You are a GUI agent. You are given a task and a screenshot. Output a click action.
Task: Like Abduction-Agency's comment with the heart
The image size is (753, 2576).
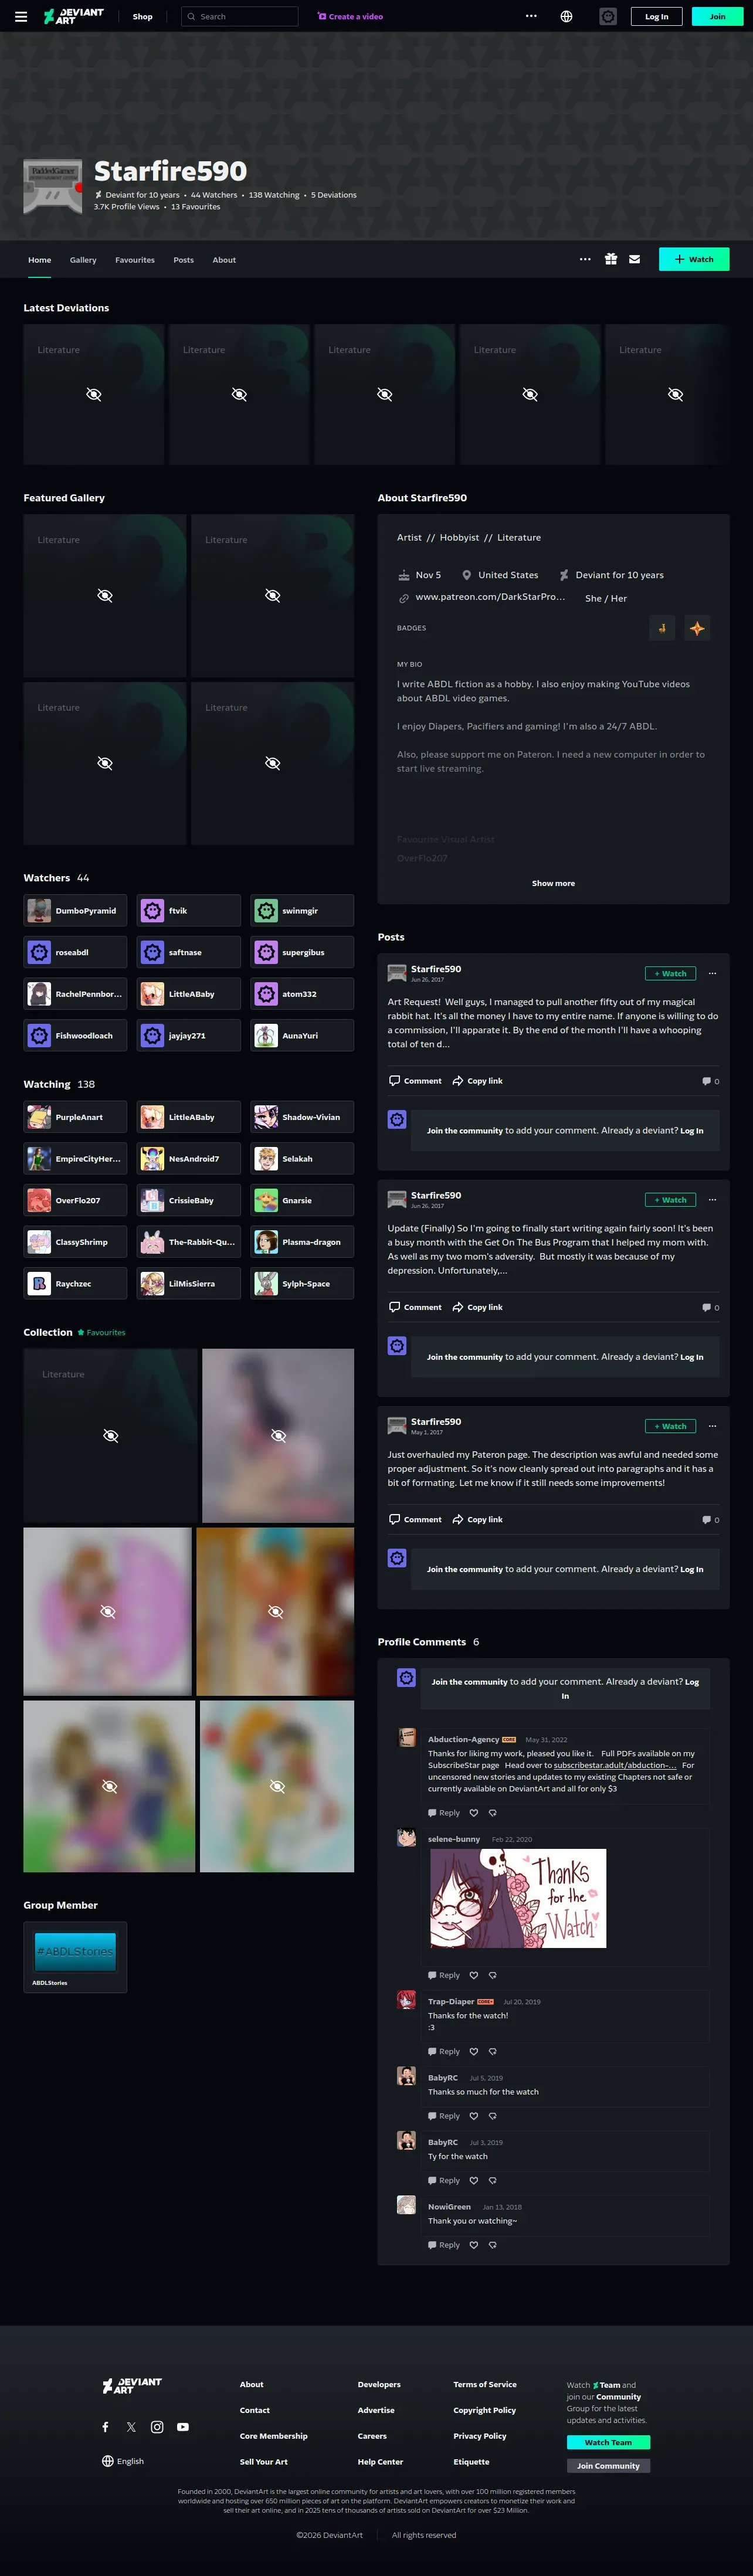(x=474, y=1813)
